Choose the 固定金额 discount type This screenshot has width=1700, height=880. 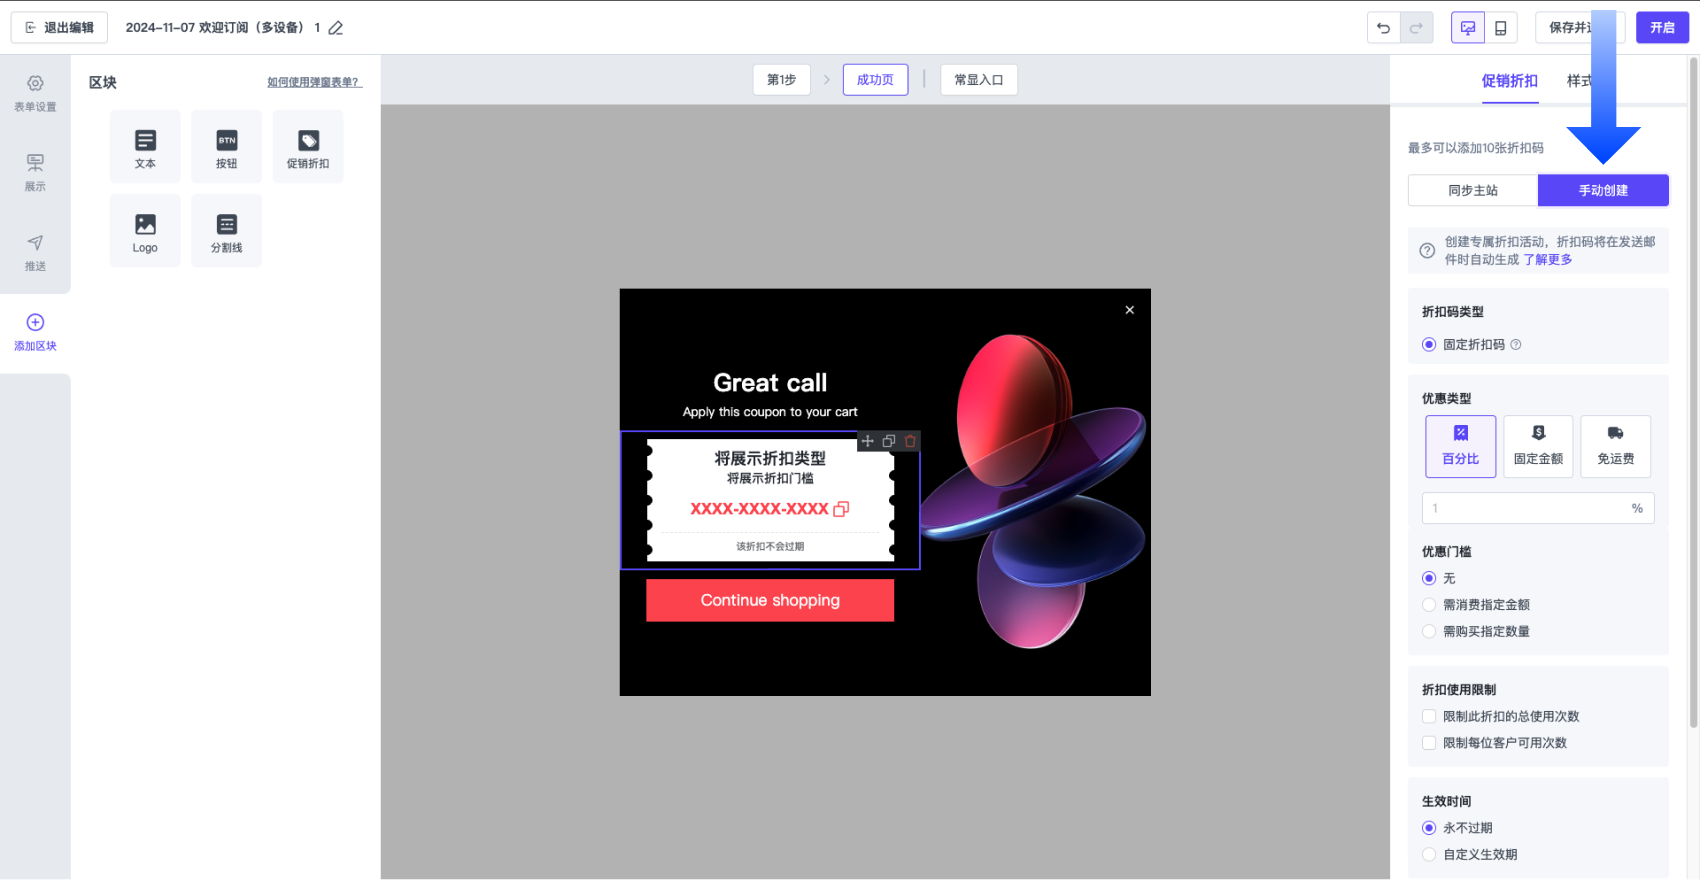(1538, 446)
